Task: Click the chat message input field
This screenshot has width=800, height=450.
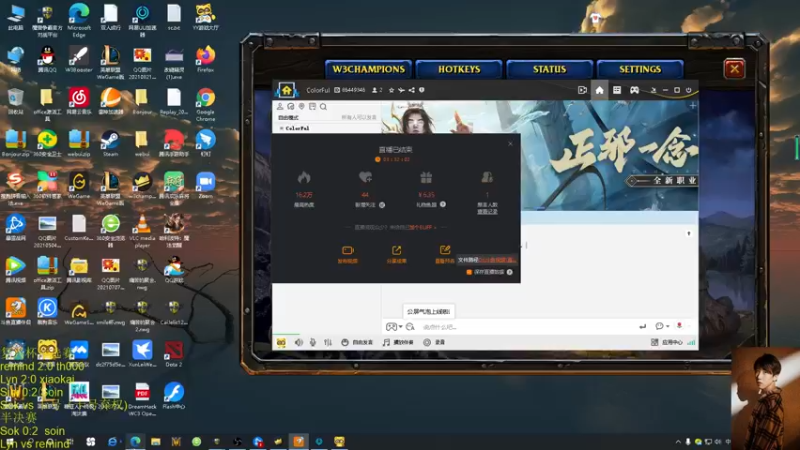Action: pyautogui.click(x=526, y=327)
